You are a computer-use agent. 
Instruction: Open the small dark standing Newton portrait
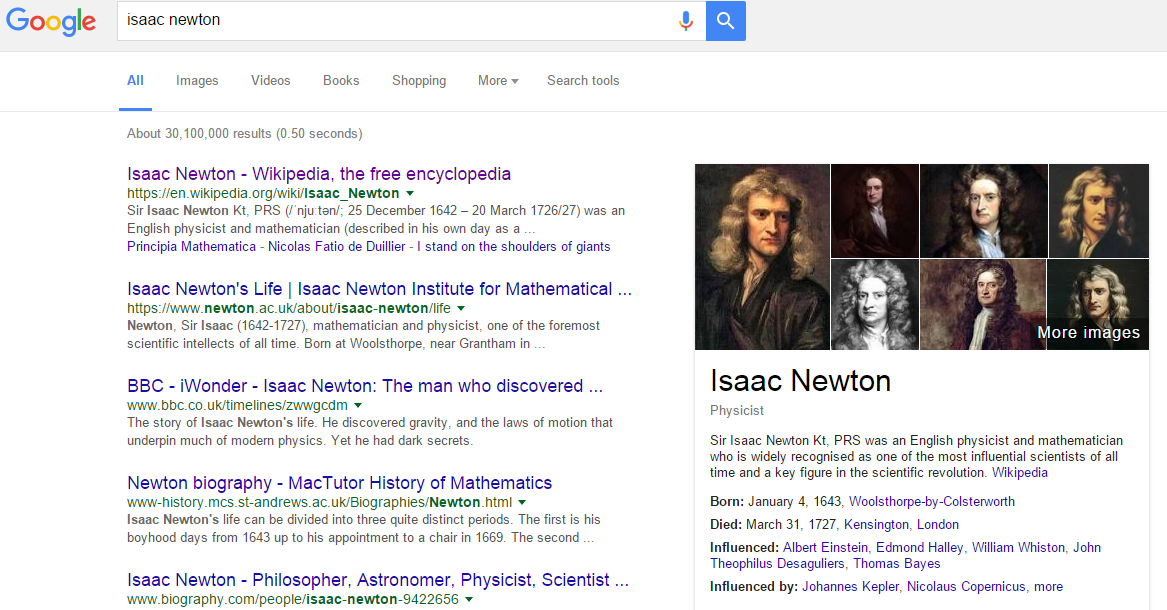tap(875, 211)
